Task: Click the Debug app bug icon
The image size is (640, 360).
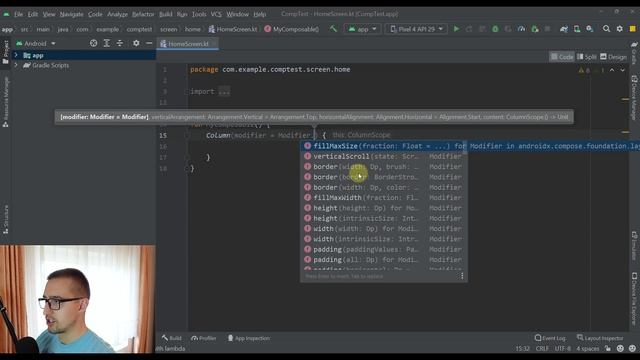Action: [495, 29]
